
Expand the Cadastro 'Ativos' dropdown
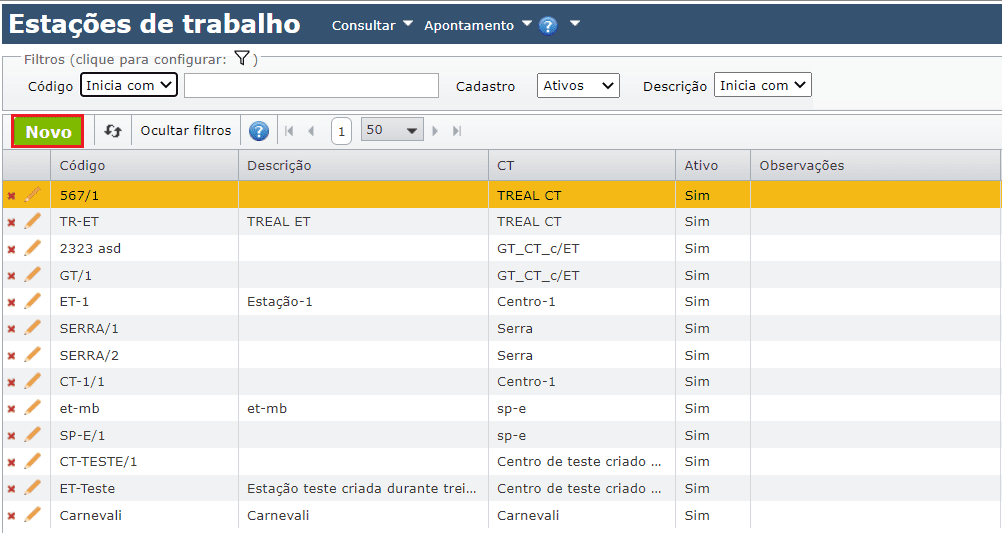coord(578,86)
